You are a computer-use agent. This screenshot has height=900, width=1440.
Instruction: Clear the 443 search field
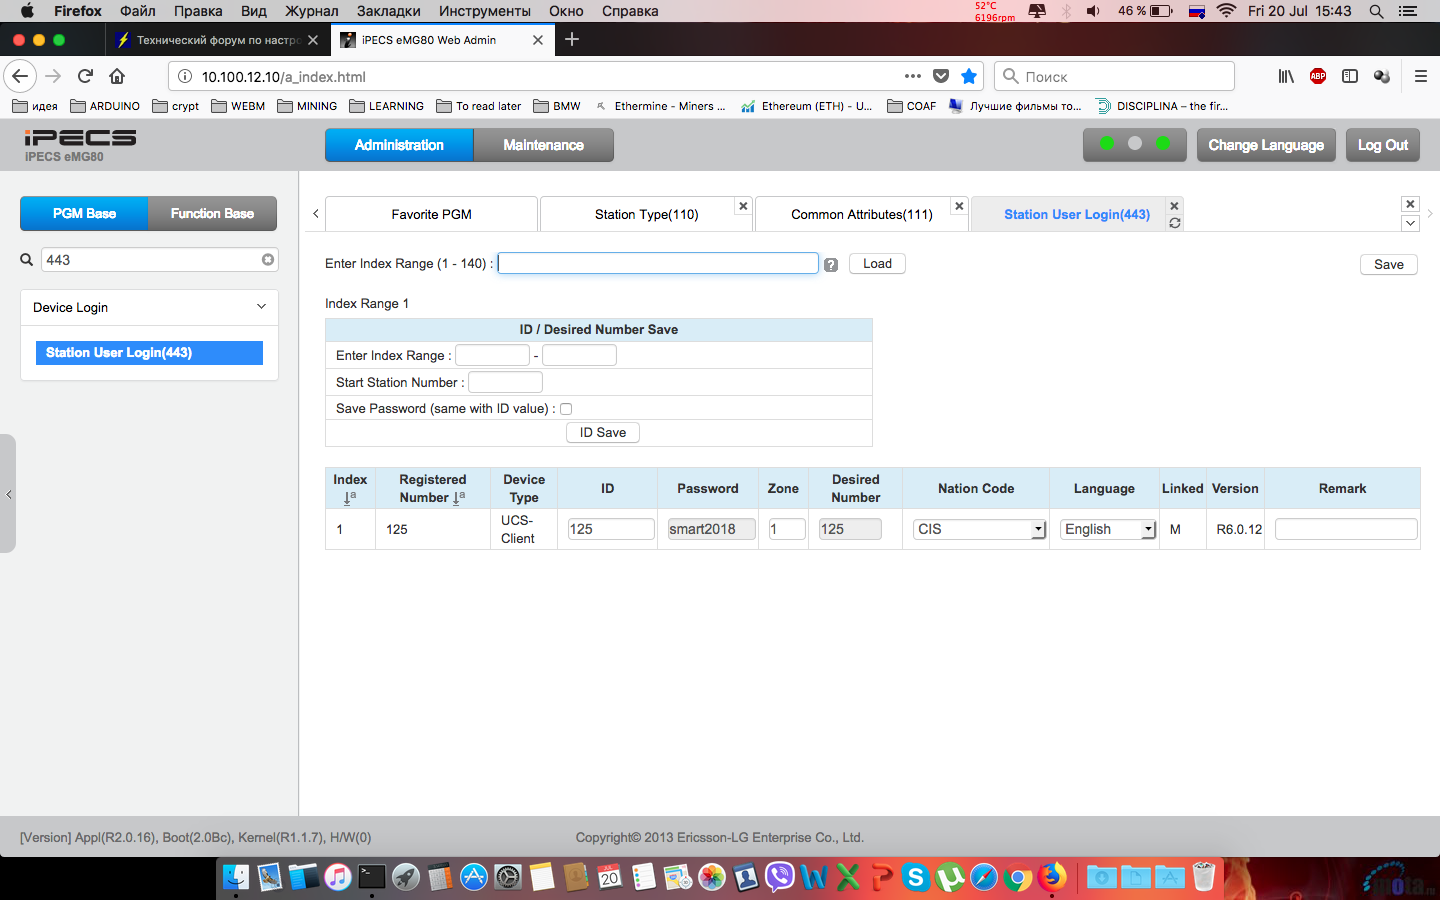pos(268,260)
